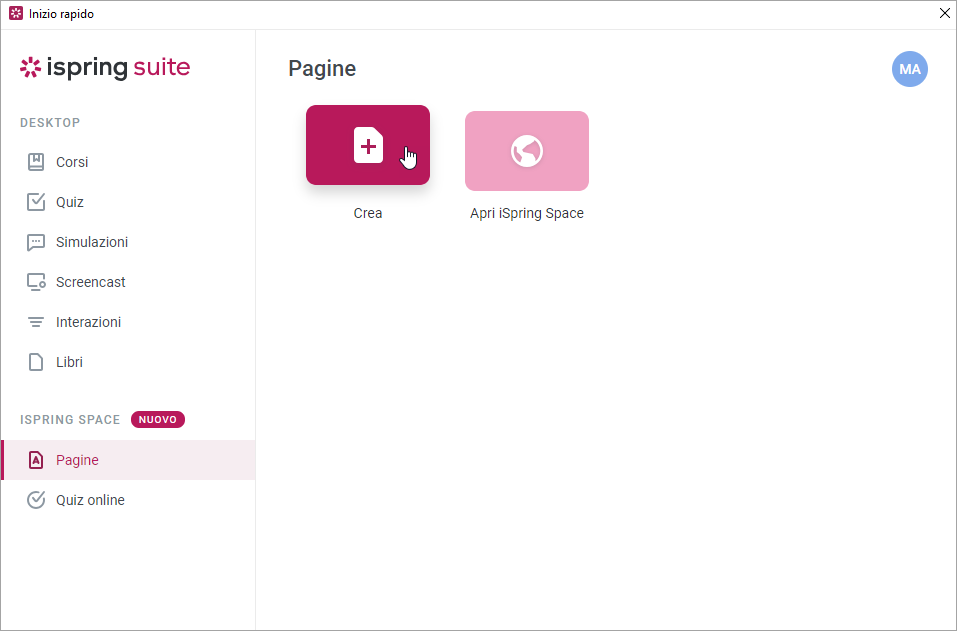Click the Pagine document icon in sidebar
The height and width of the screenshot is (631, 957).
click(36, 460)
